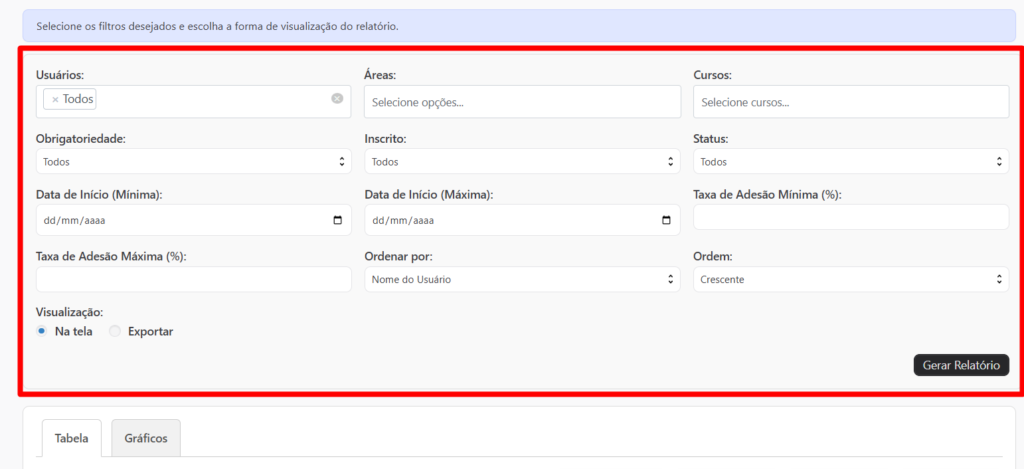Open calendar picker for Data de Início (Máxima)

667,220
